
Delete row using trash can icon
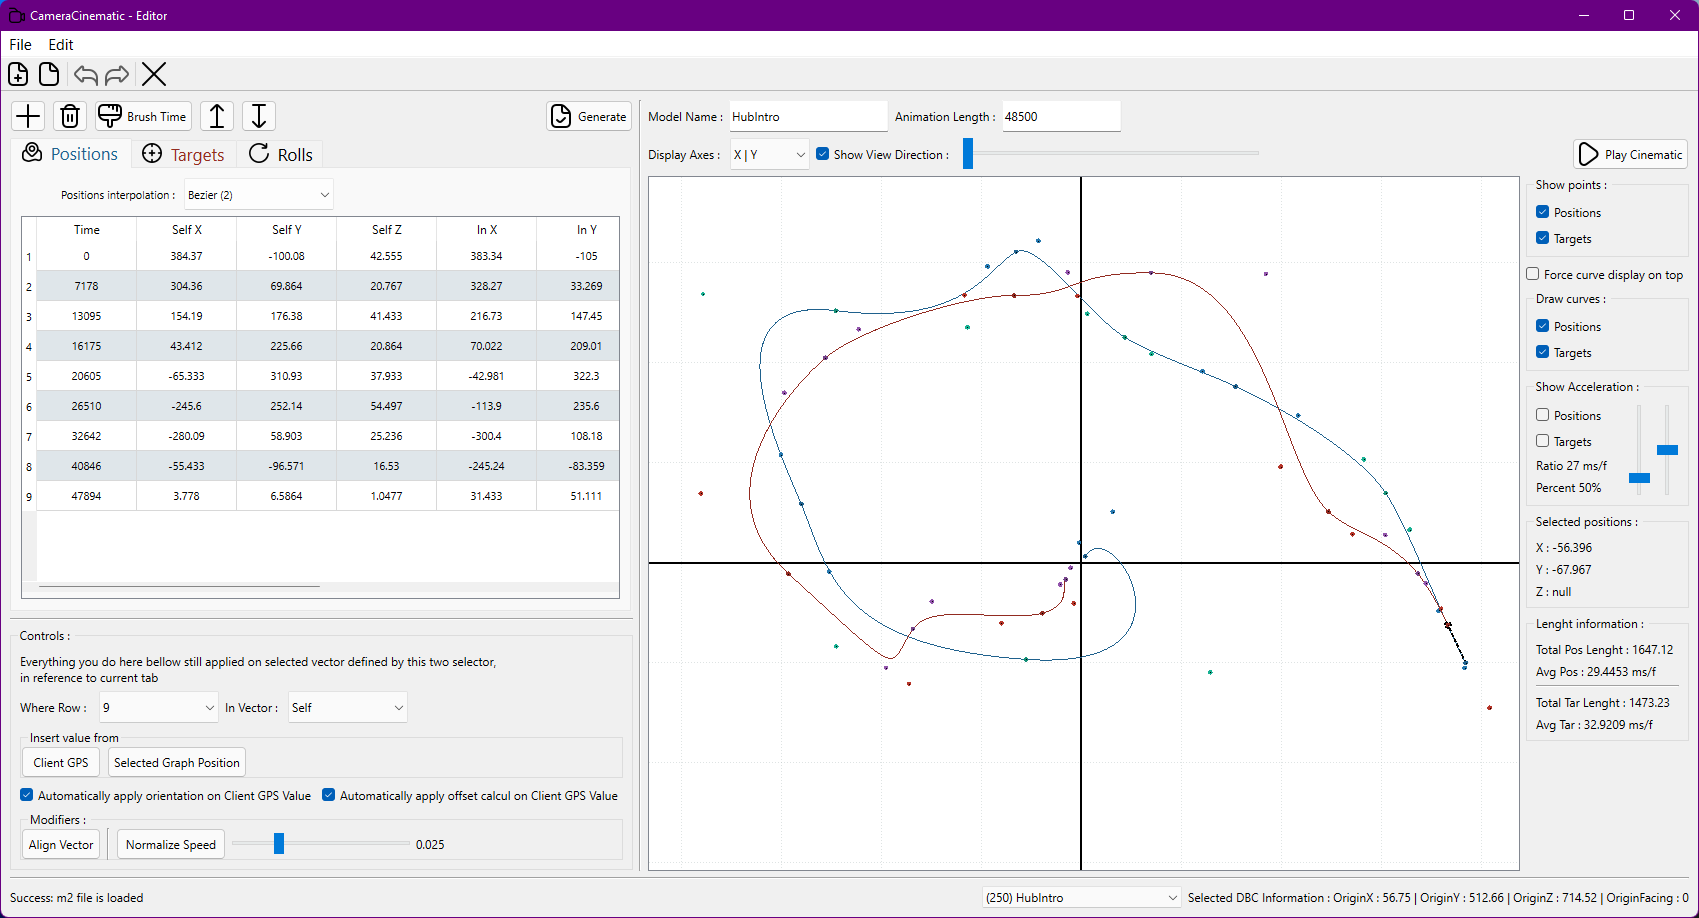click(x=70, y=116)
